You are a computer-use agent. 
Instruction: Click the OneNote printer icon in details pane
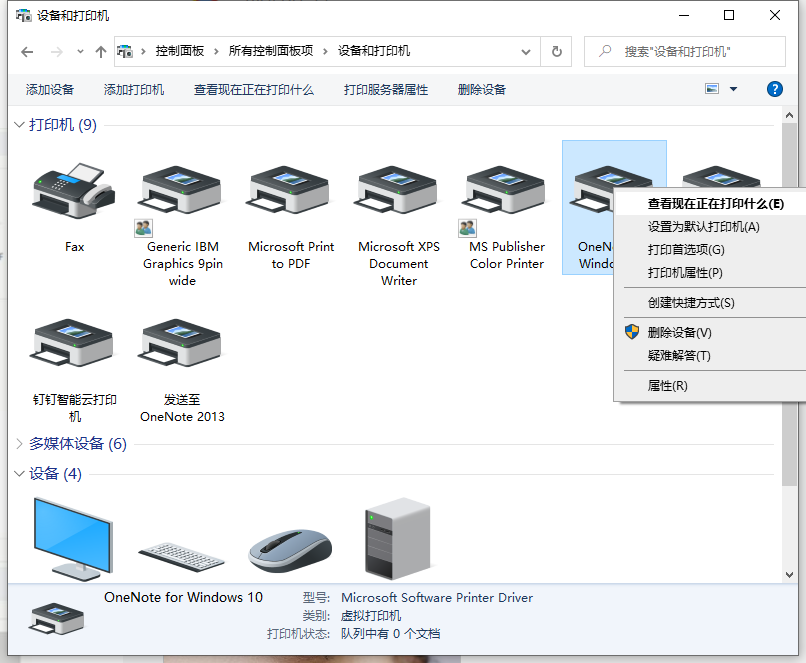(57, 618)
